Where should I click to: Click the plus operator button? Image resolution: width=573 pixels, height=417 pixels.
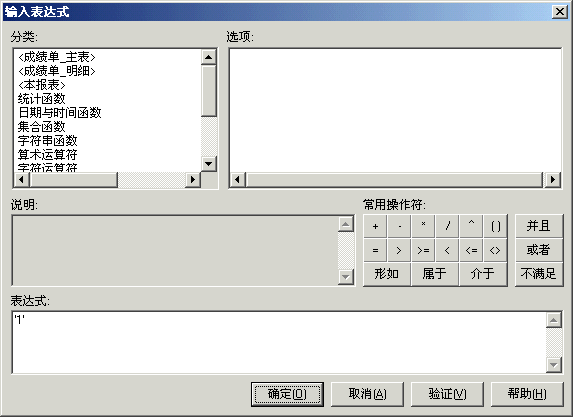[x=375, y=227]
